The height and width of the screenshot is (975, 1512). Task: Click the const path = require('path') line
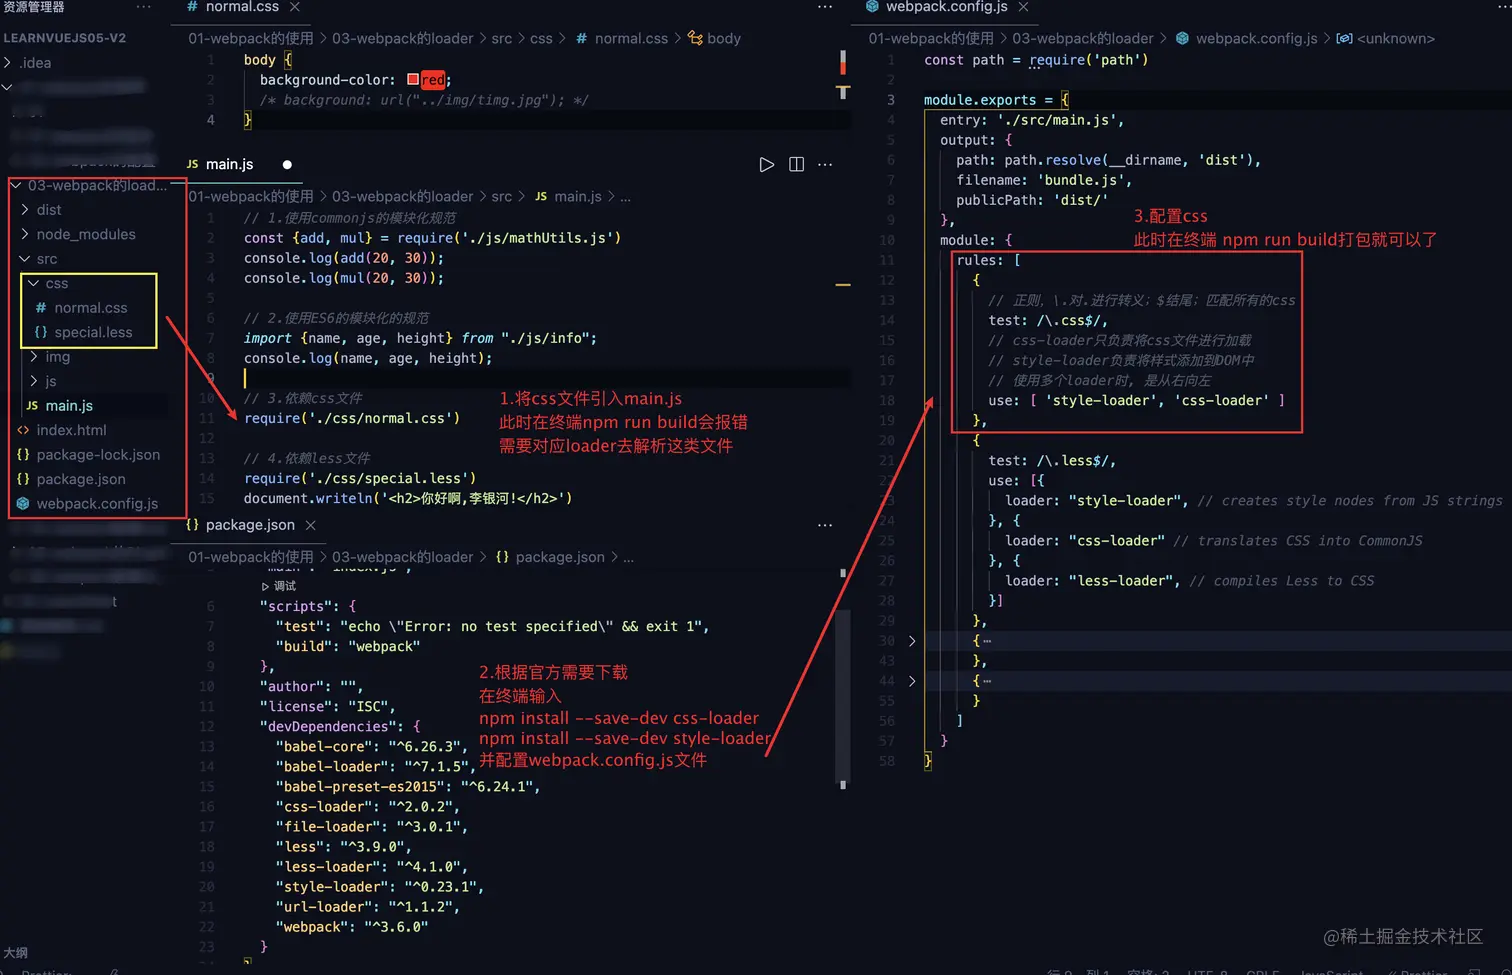click(x=1036, y=60)
